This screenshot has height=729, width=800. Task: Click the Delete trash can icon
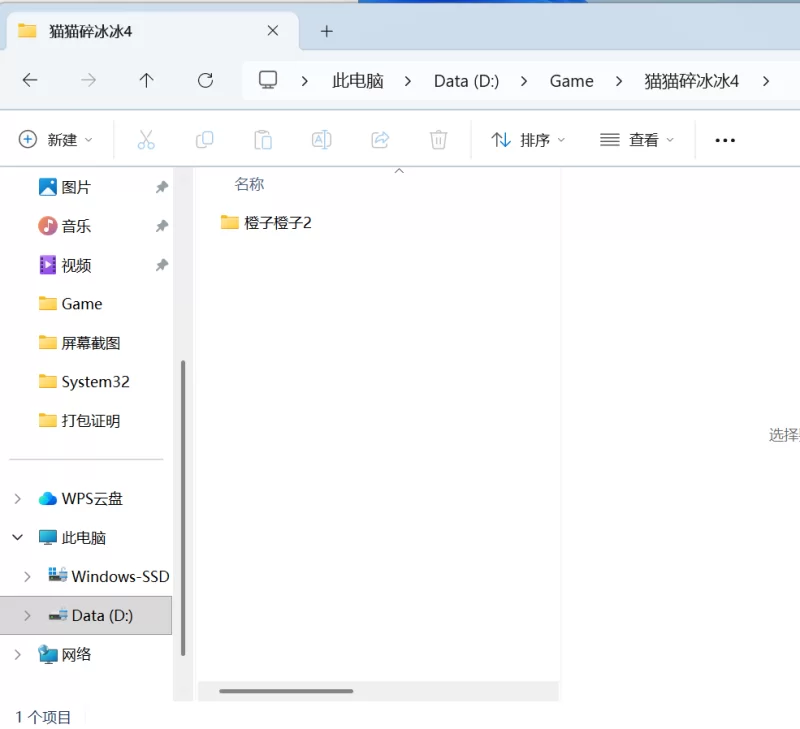click(438, 140)
